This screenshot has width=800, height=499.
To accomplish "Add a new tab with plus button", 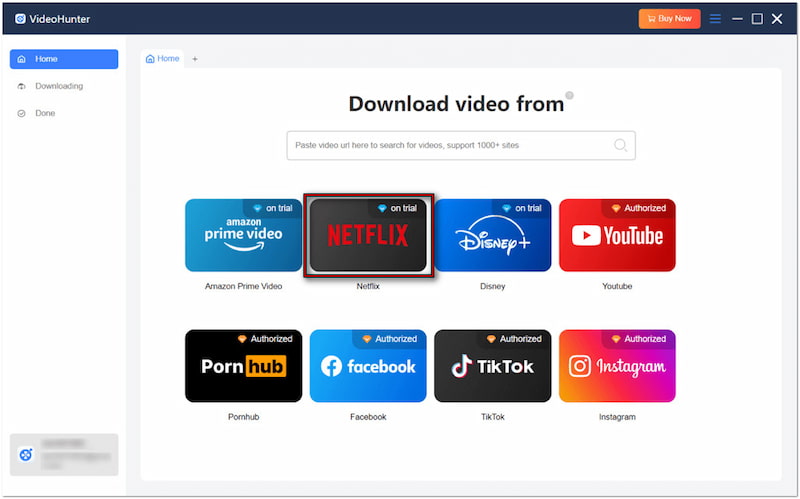I will (195, 59).
